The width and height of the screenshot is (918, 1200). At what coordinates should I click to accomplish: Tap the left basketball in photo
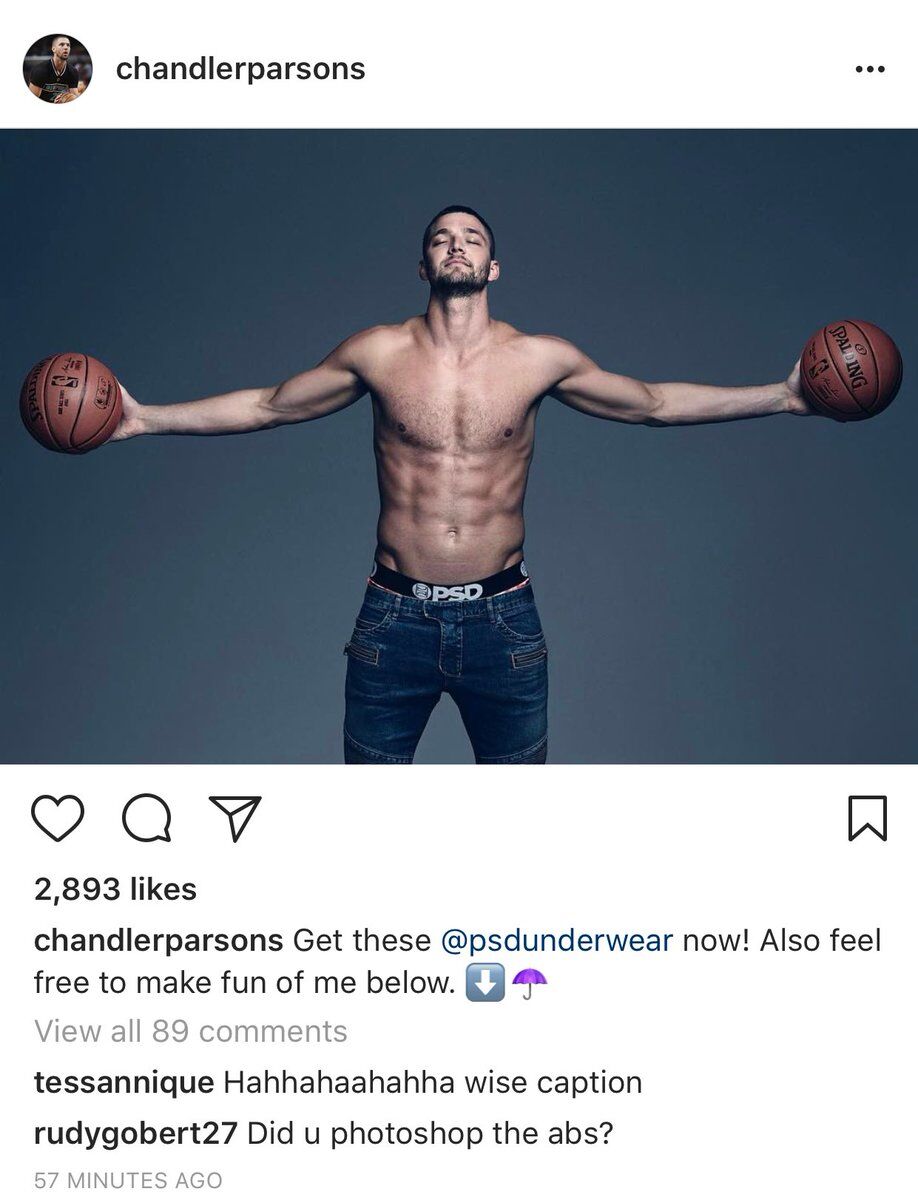pyautogui.click(x=70, y=402)
